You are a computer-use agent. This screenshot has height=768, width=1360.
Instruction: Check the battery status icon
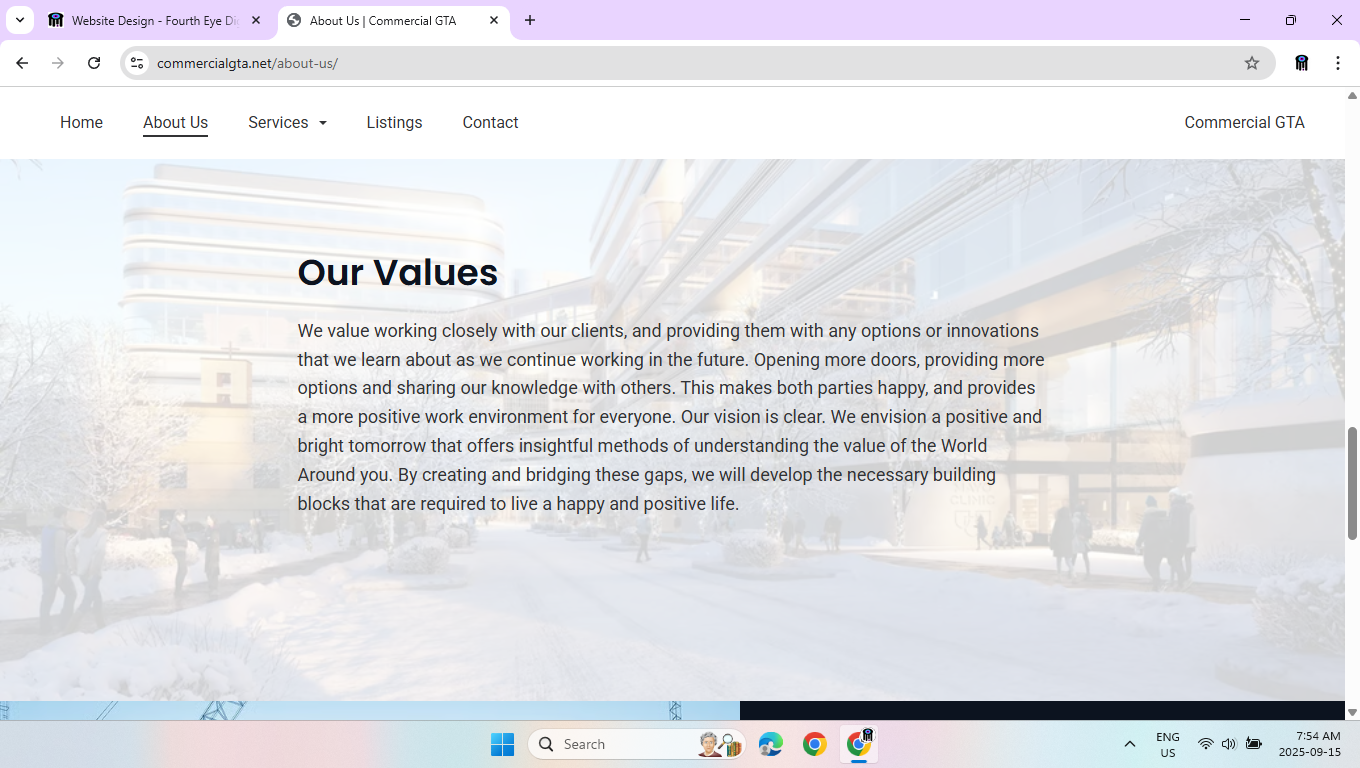[x=1253, y=744]
